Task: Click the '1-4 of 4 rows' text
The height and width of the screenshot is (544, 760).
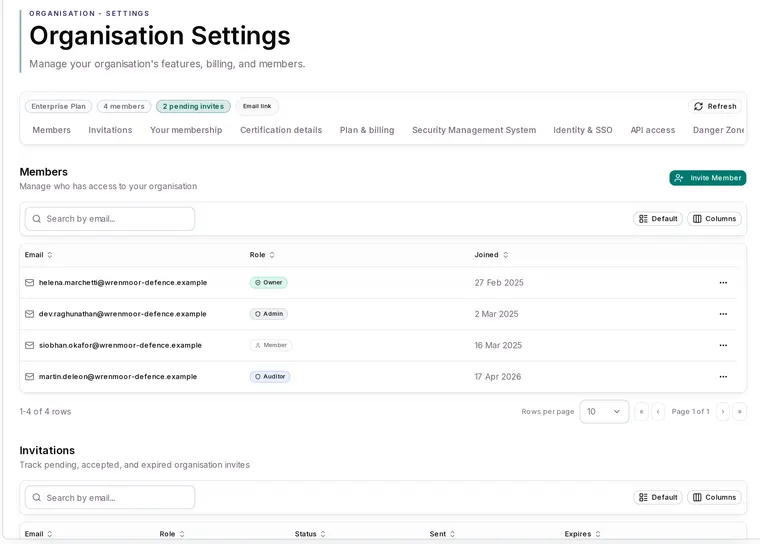Action: tap(46, 412)
